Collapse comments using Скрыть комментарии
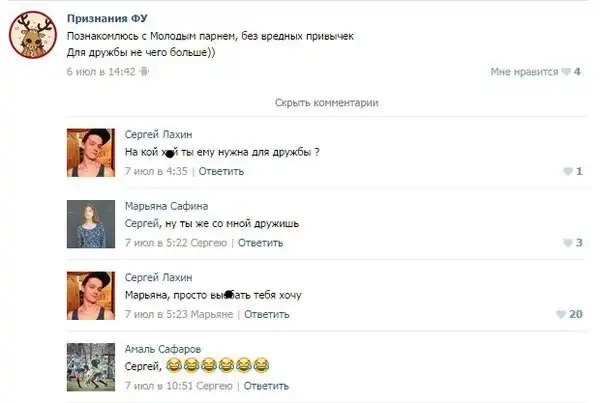The height and width of the screenshot is (403, 600). (326, 103)
